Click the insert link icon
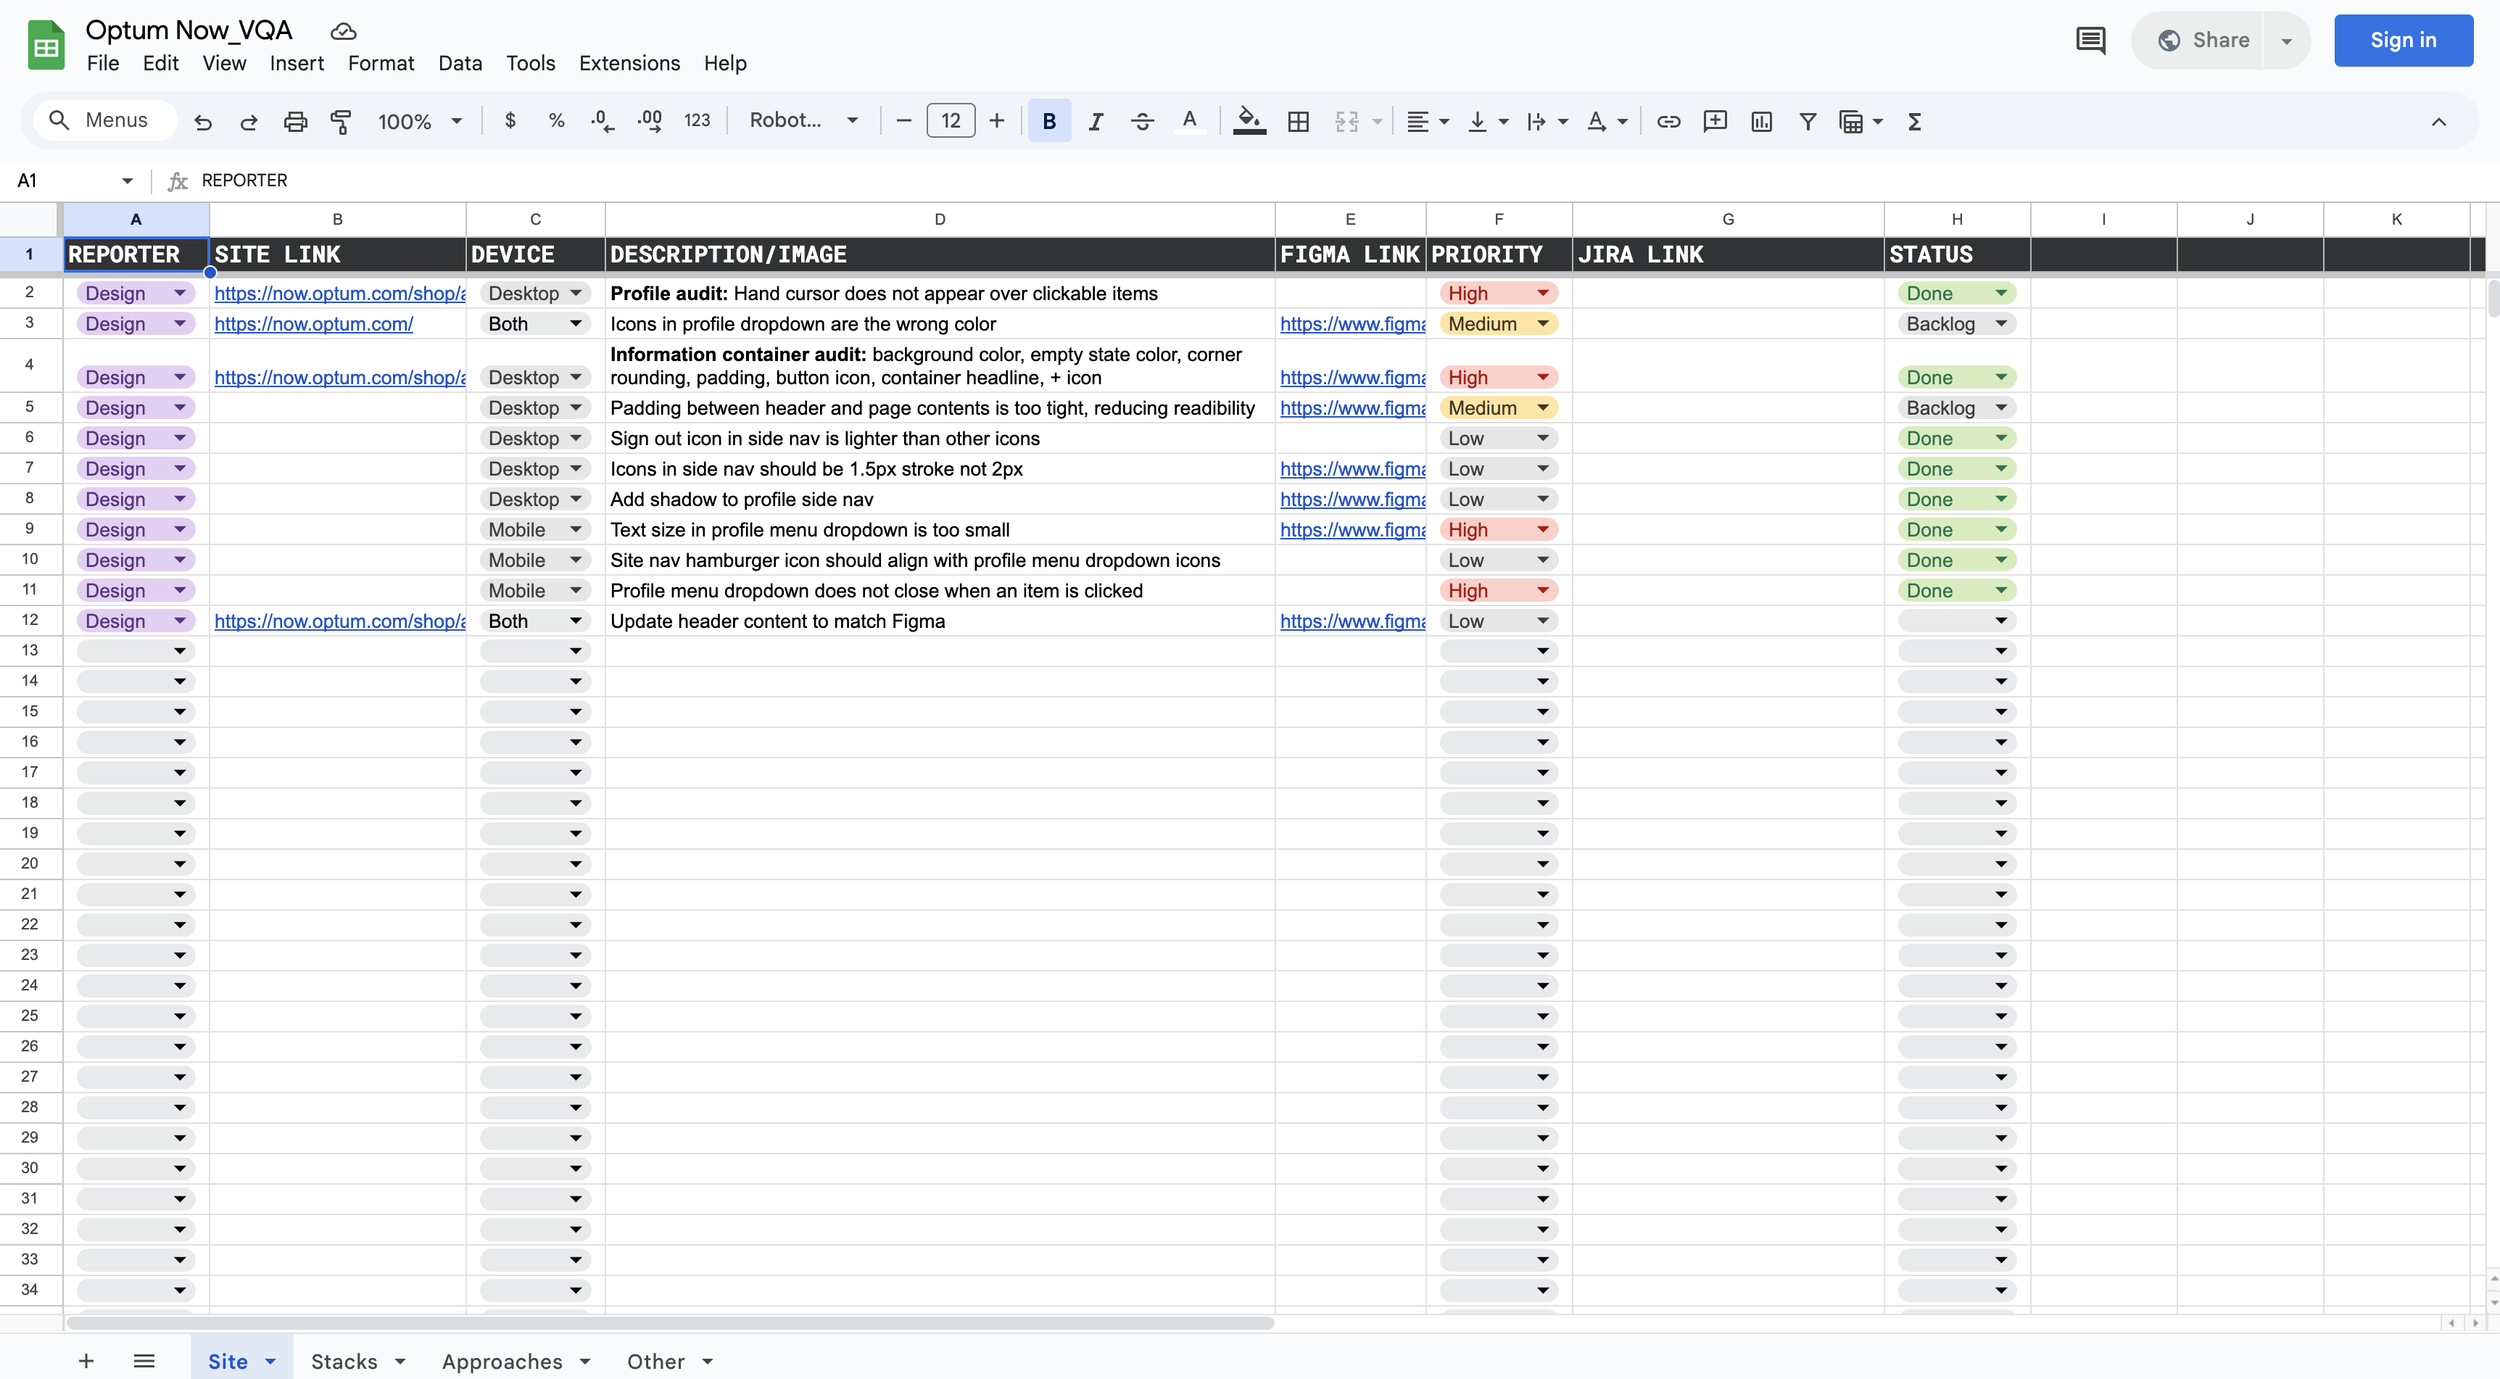 [1668, 121]
